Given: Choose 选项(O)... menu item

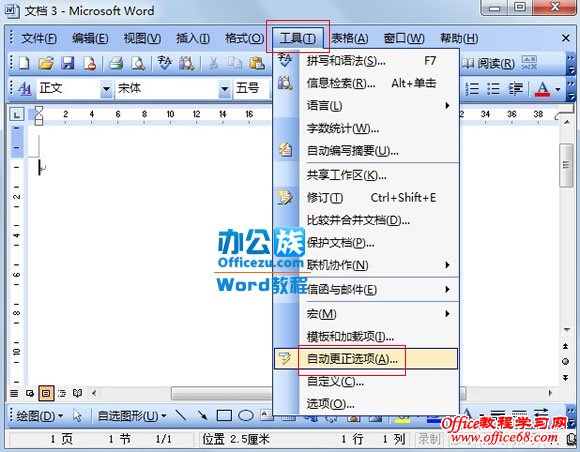Looking at the screenshot, I should pos(366,404).
